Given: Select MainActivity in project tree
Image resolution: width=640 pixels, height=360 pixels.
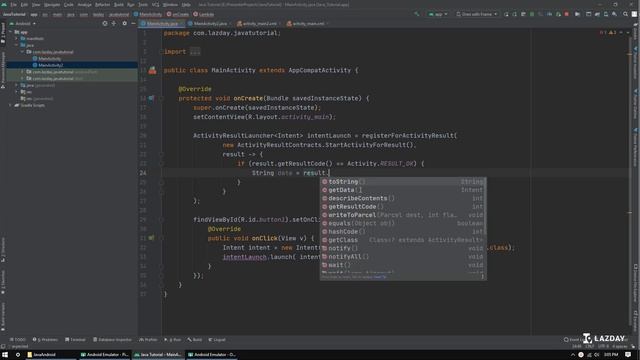Looking at the screenshot, I should point(49,58).
